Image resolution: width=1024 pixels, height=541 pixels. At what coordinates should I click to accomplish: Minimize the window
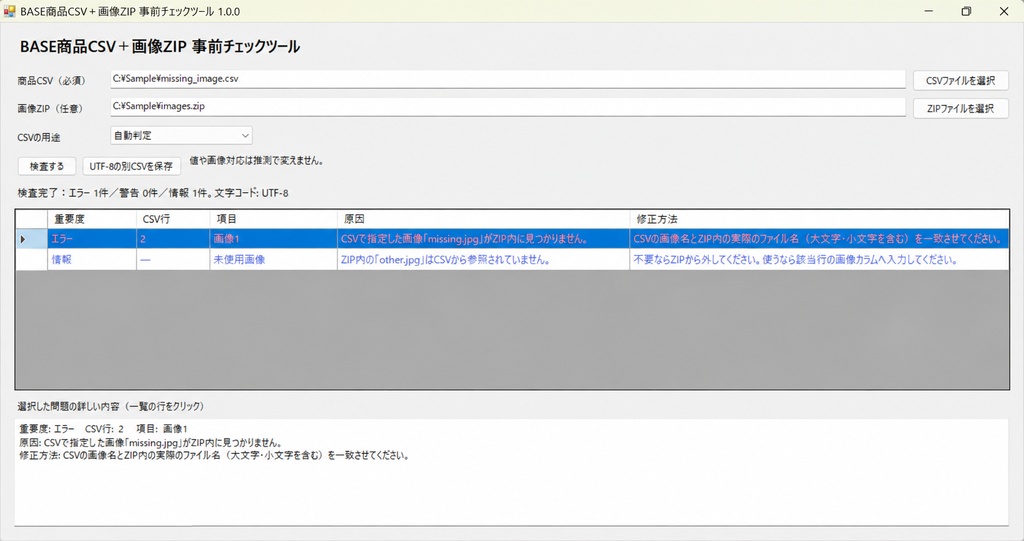(929, 11)
